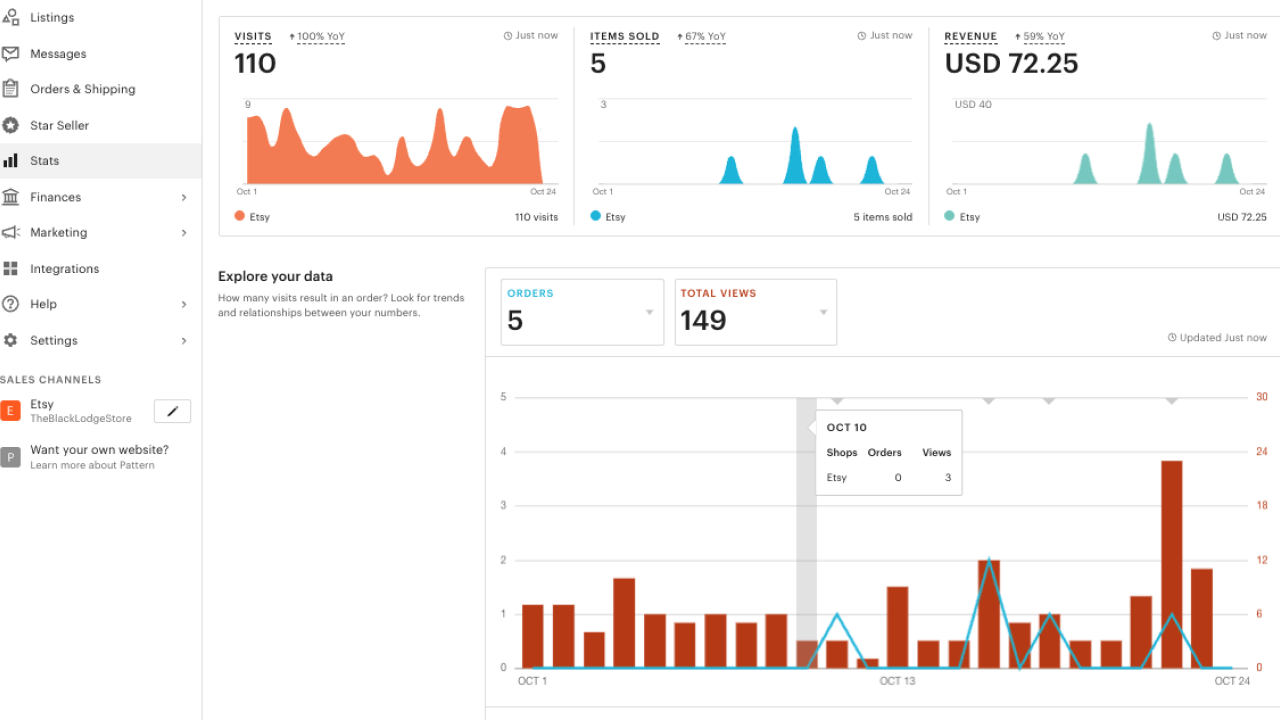Click the Marketing megaphone icon
This screenshot has height=720, width=1280.
[11, 233]
